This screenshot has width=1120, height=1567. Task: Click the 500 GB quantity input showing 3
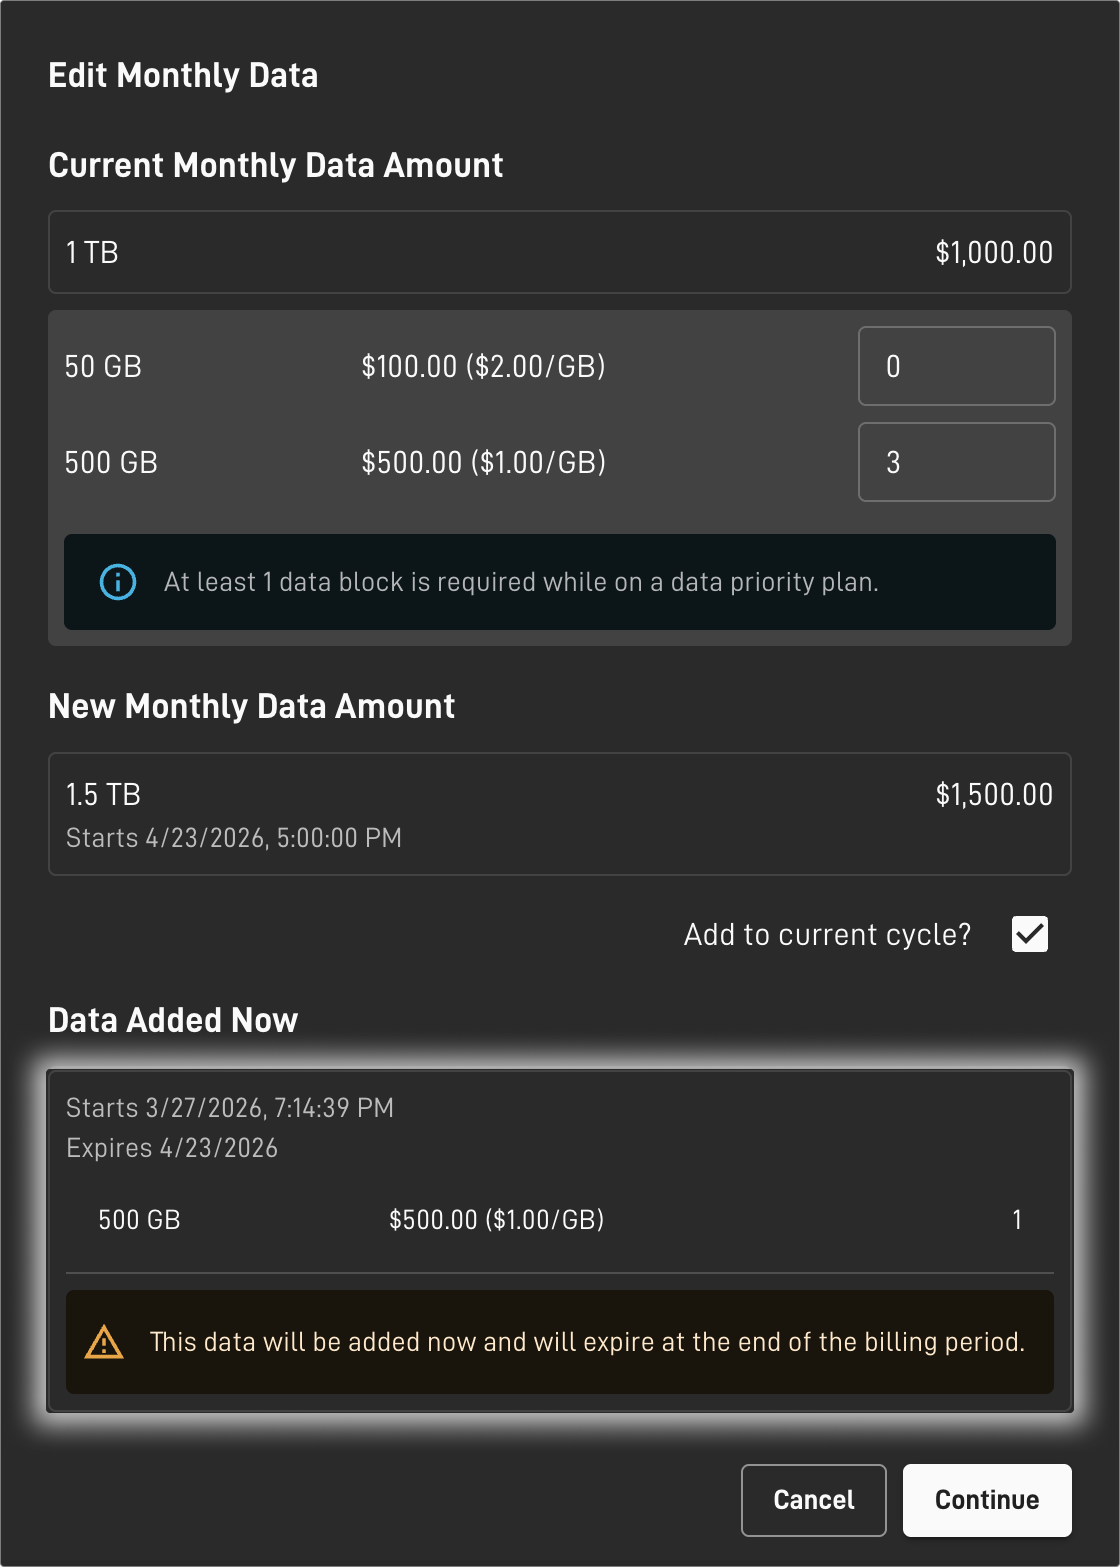(957, 462)
